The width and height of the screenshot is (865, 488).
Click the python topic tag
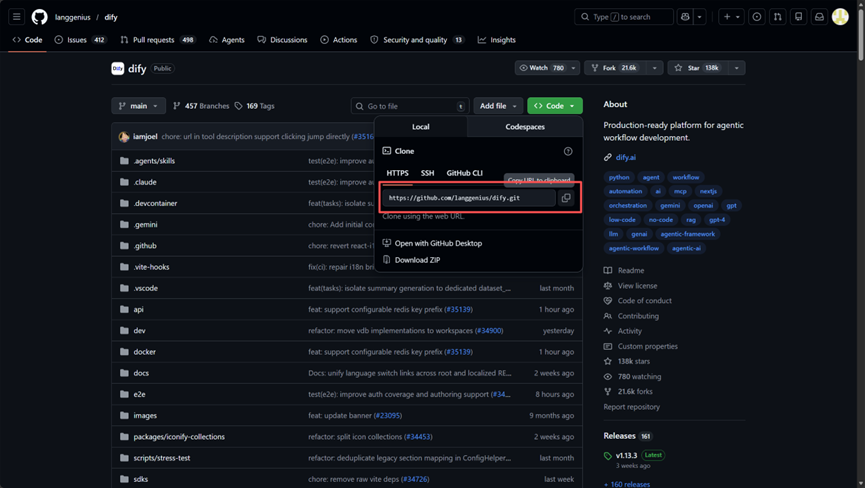[619, 177]
